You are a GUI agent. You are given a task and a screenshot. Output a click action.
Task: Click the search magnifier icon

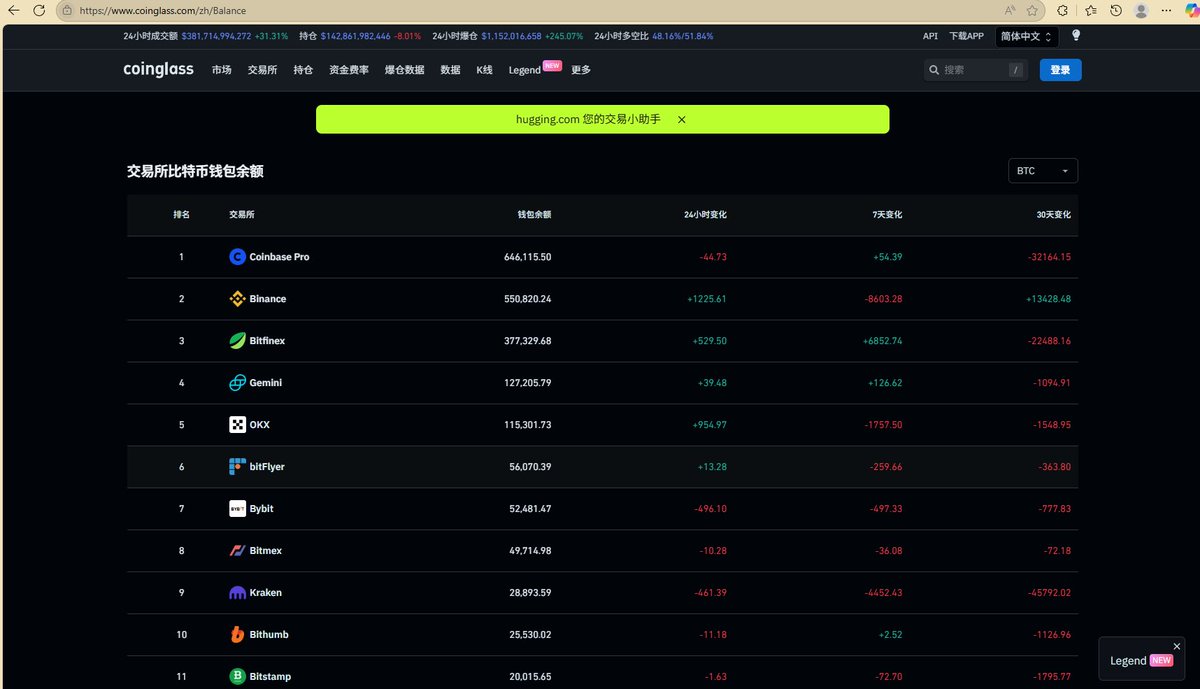click(x=934, y=70)
